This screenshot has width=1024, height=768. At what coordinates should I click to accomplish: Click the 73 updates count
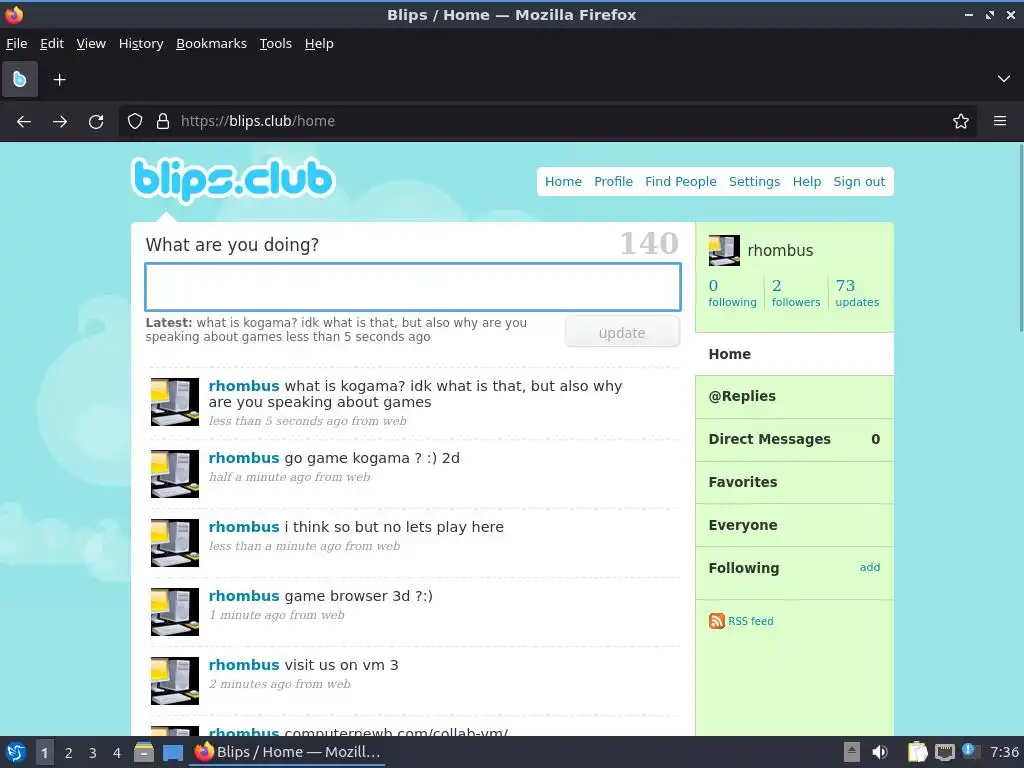coord(857,293)
